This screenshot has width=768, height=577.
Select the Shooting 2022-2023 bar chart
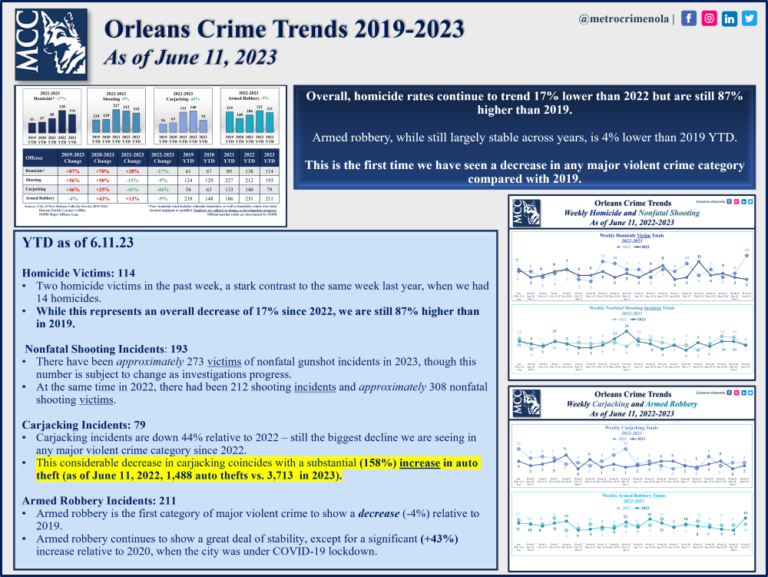click(115, 118)
